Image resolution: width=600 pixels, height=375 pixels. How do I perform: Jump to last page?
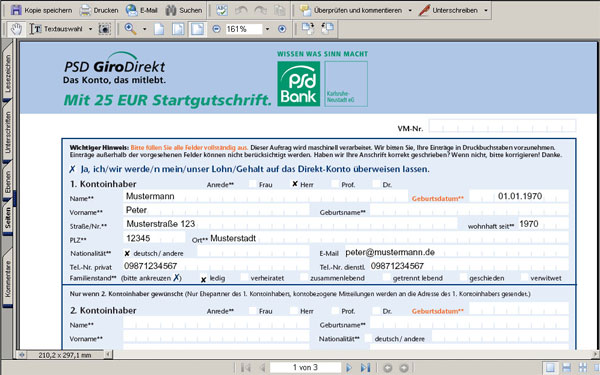tap(365, 368)
